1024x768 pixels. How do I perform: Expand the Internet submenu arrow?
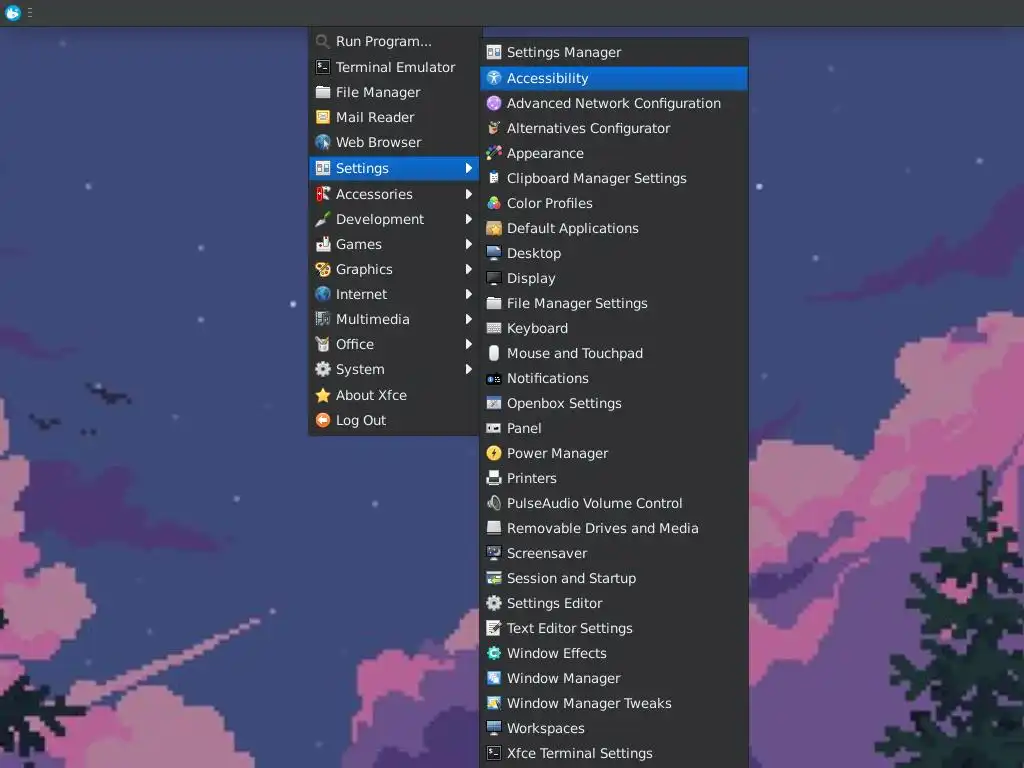click(468, 294)
